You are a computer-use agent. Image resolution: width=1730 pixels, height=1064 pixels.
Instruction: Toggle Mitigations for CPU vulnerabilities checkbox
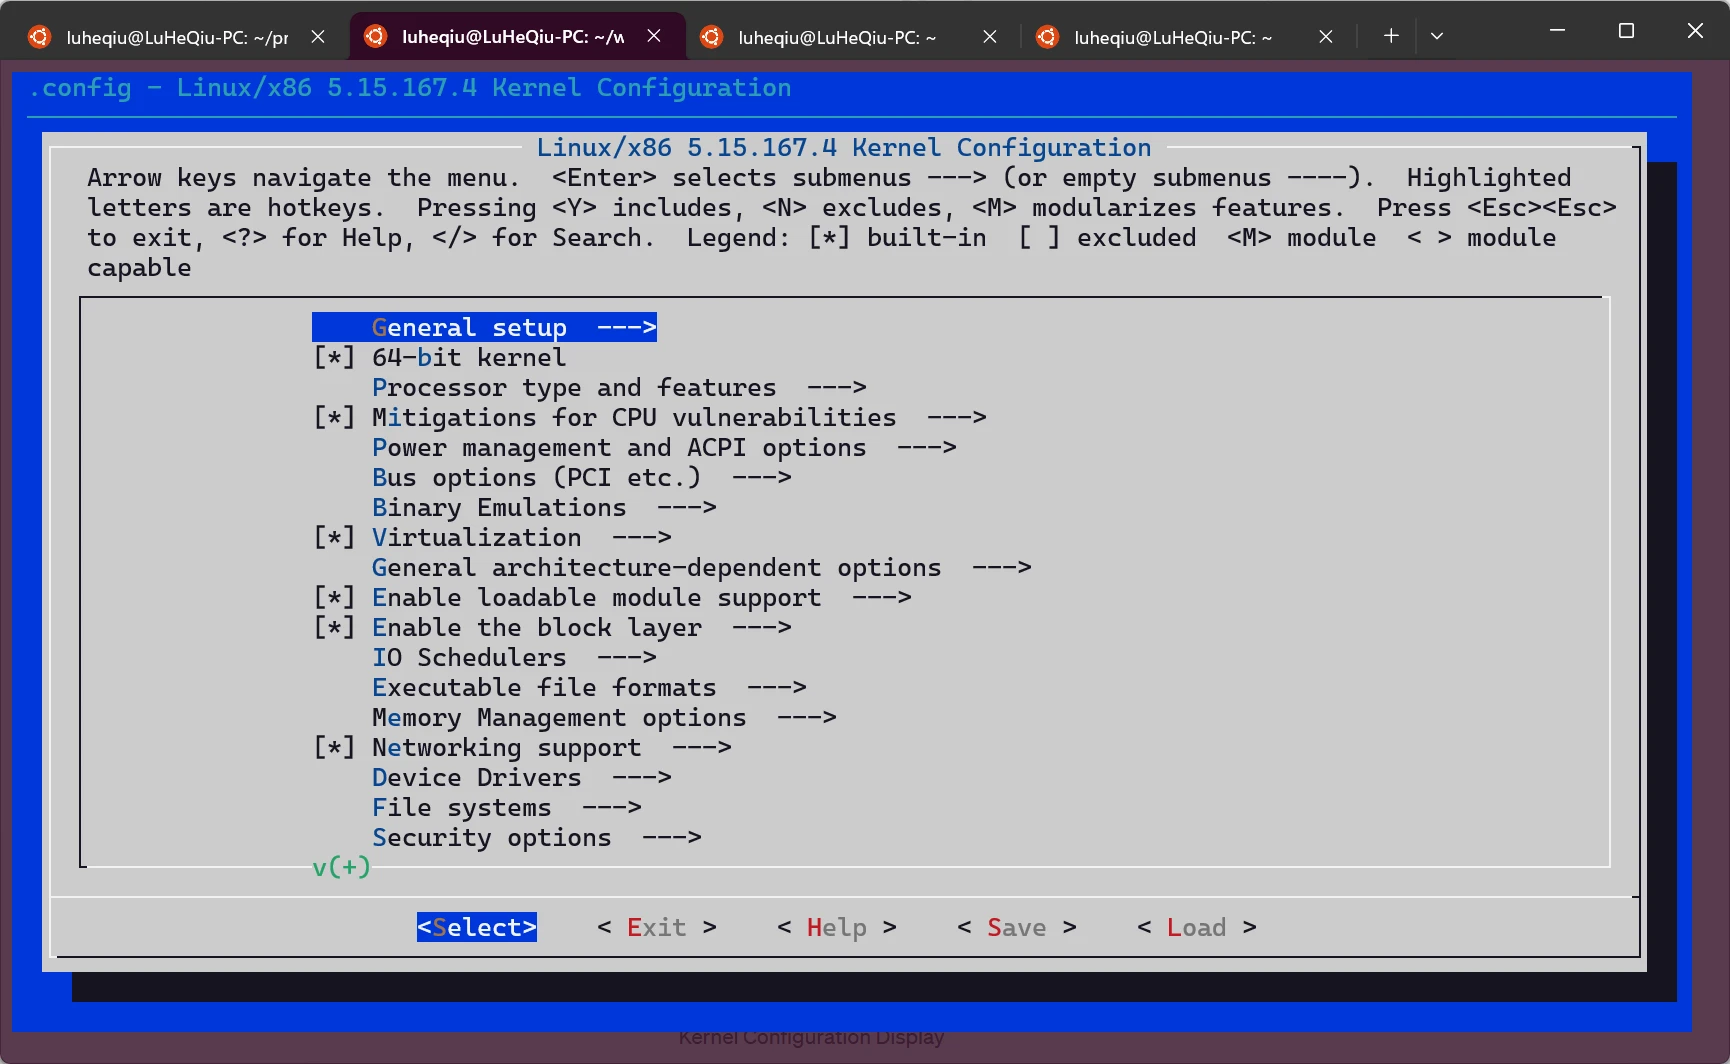pos(334,418)
